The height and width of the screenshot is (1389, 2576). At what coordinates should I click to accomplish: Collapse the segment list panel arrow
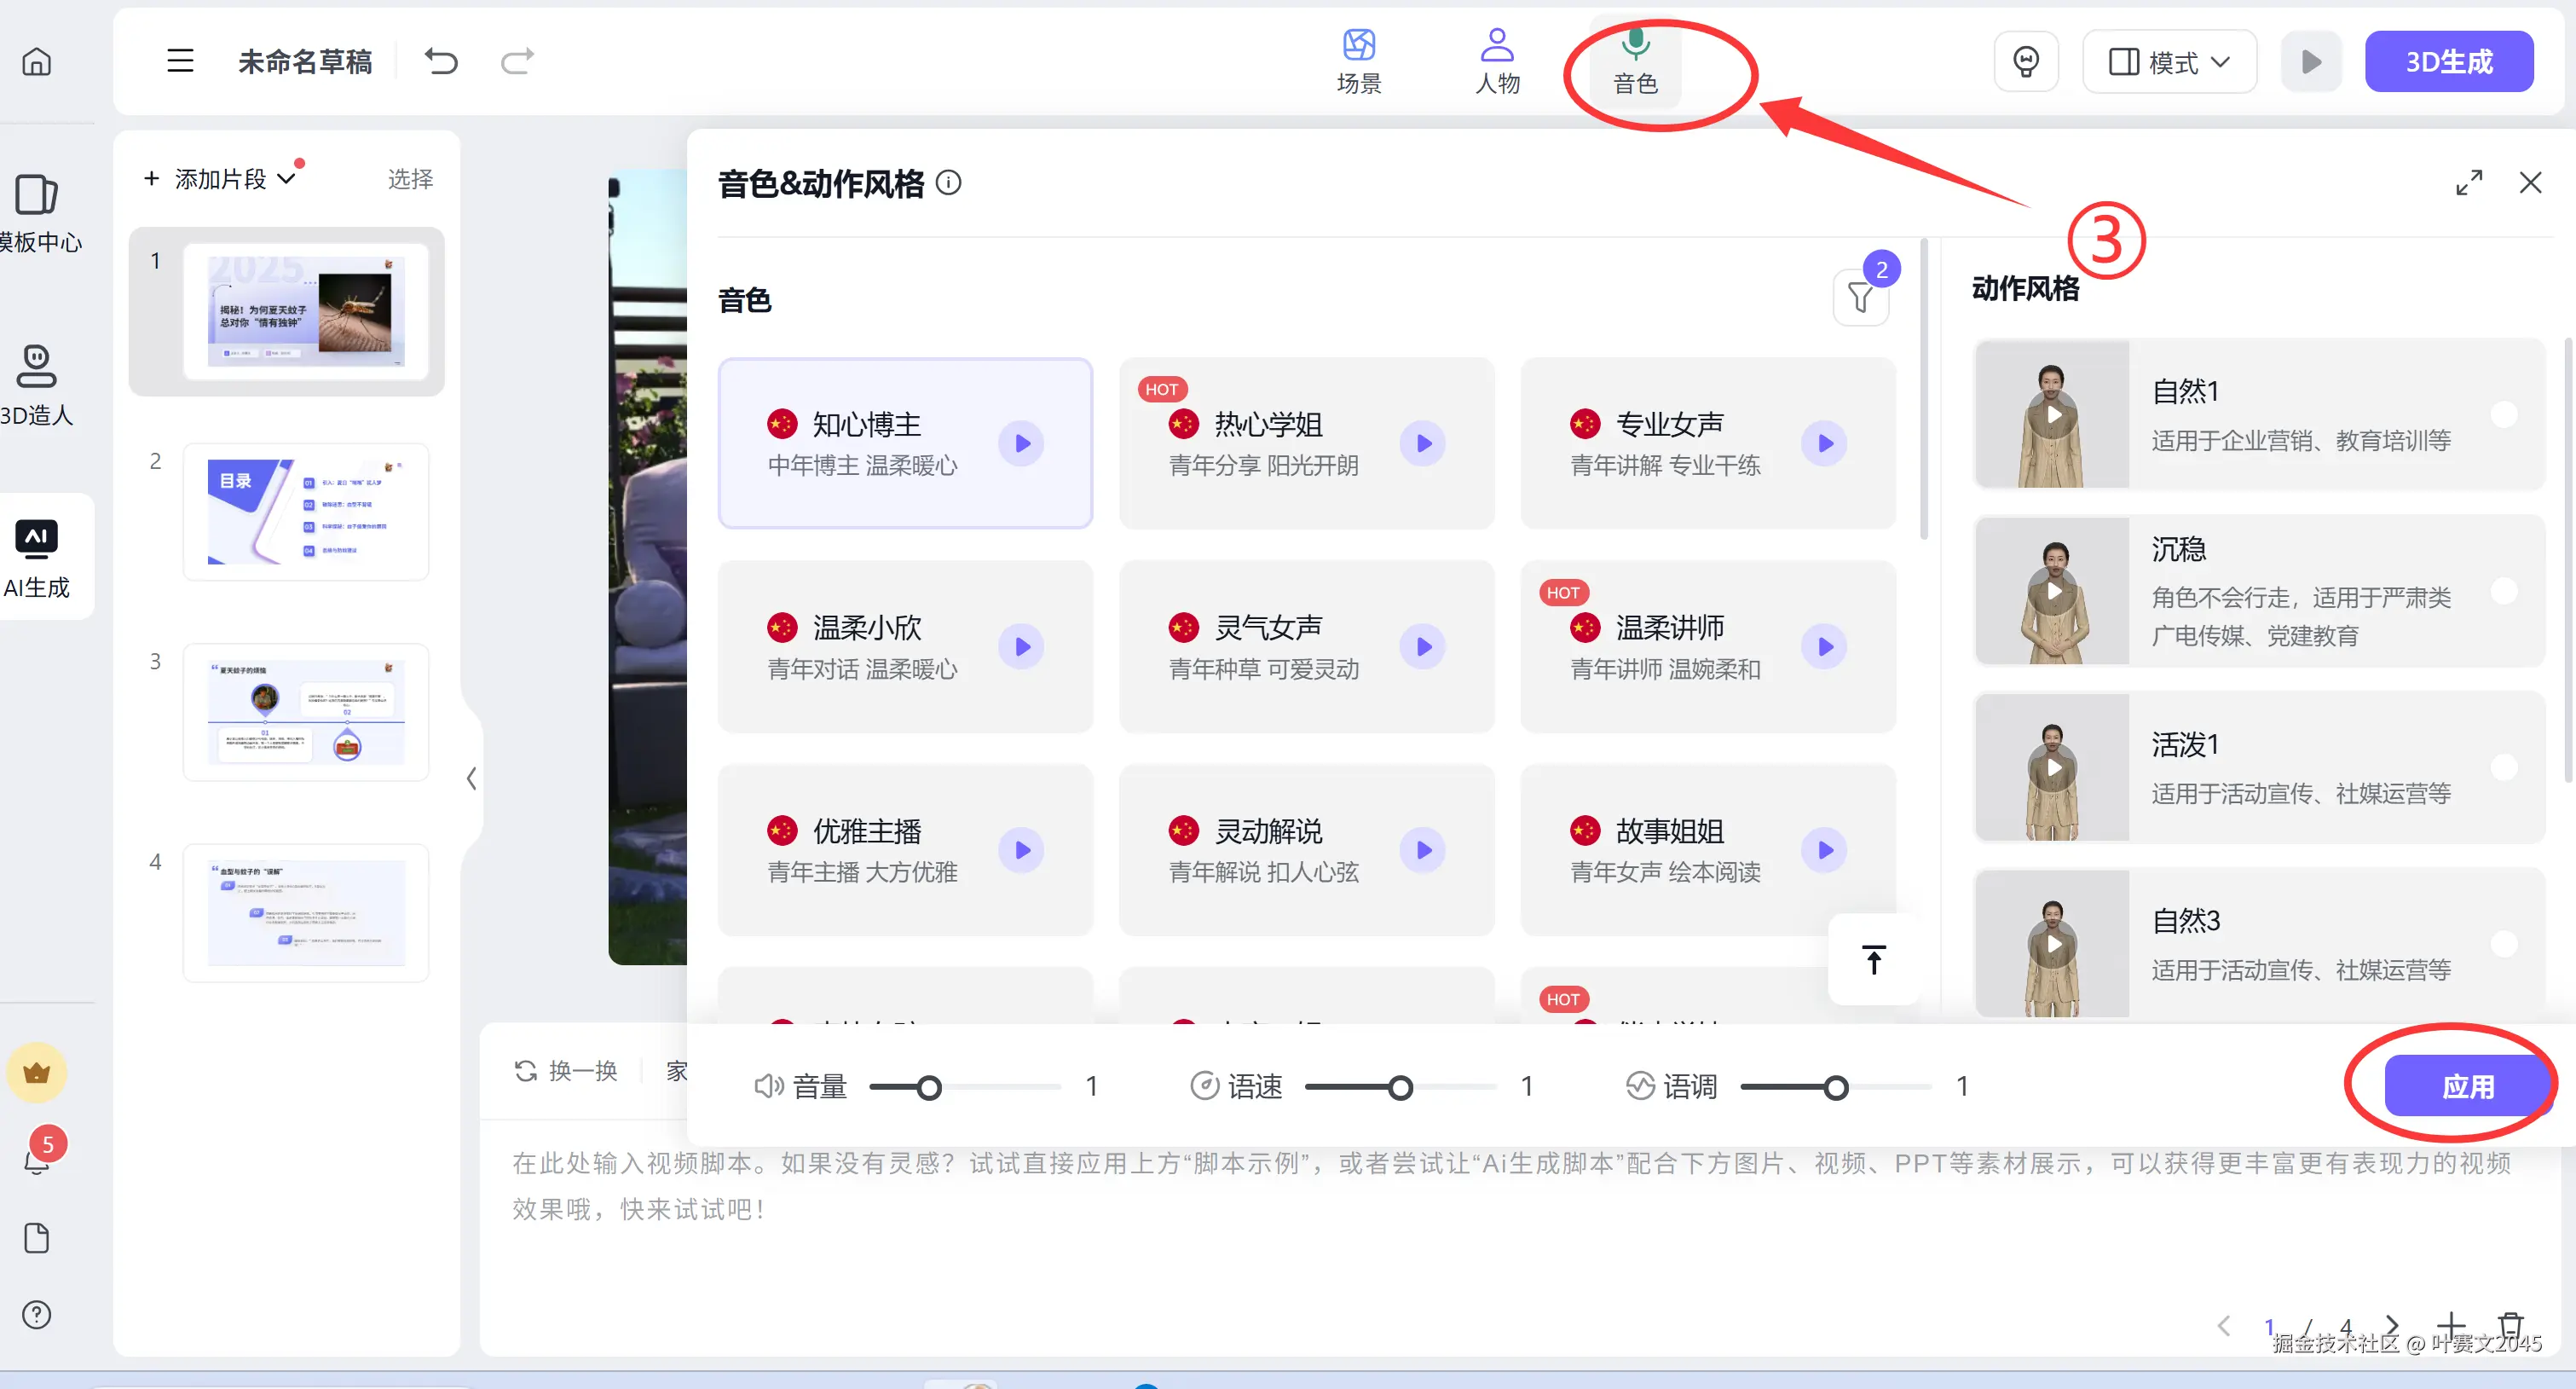click(471, 778)
